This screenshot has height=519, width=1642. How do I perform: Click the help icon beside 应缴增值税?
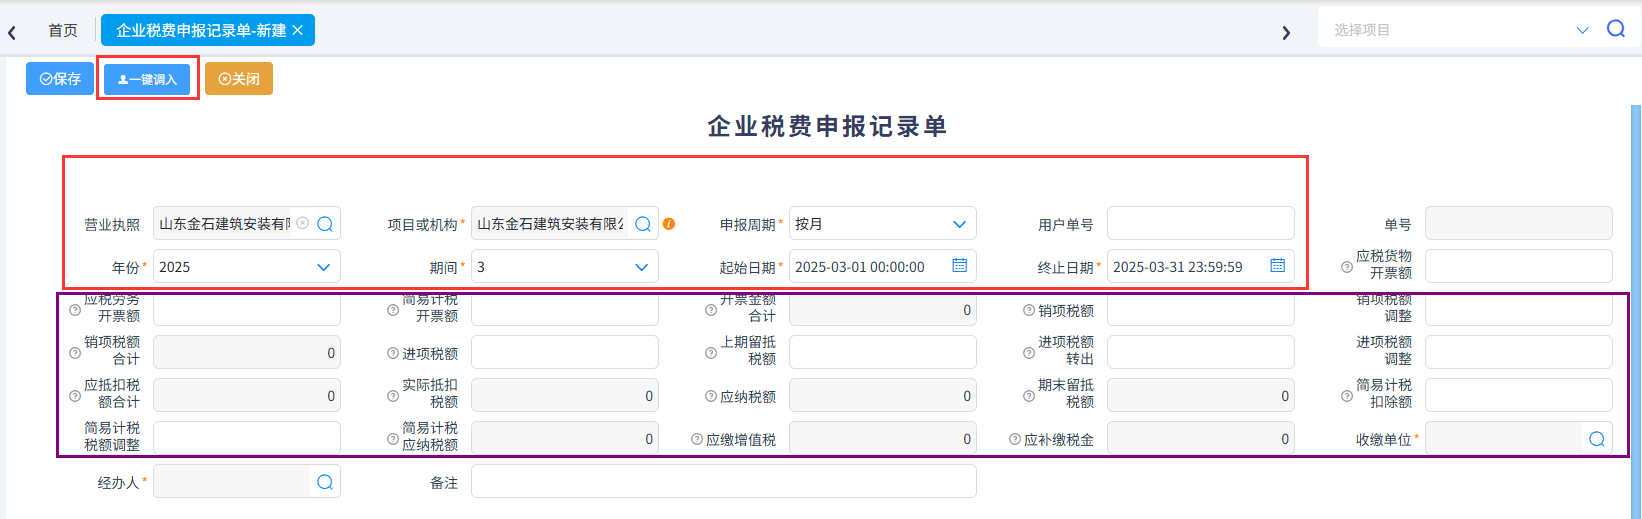(x=697, y=439)
